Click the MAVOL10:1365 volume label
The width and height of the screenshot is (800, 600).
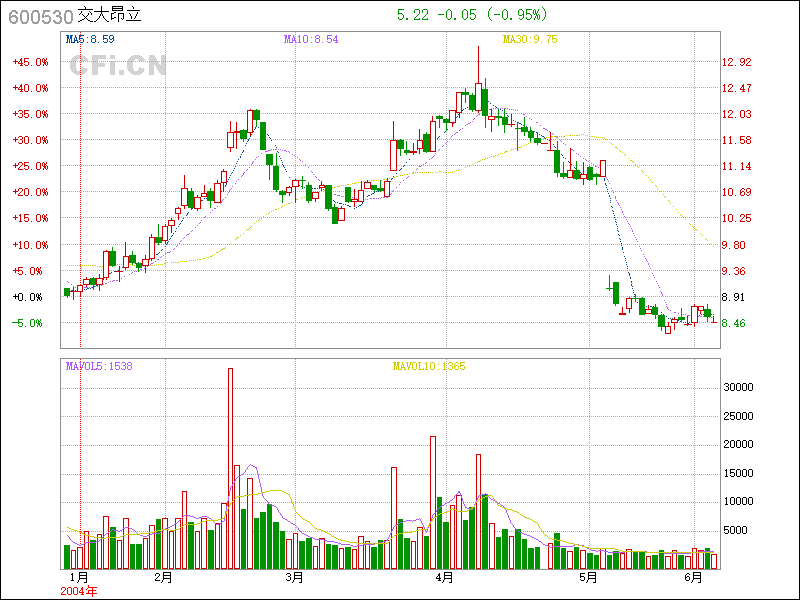429,366
